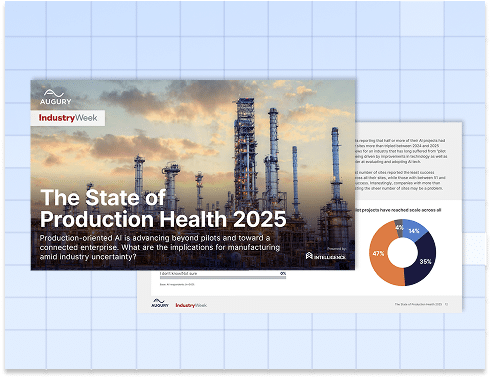Click the paragraph mentioning 'between 2024 and 2025'
The image size is (491, 378).
(x=401, y=151)
